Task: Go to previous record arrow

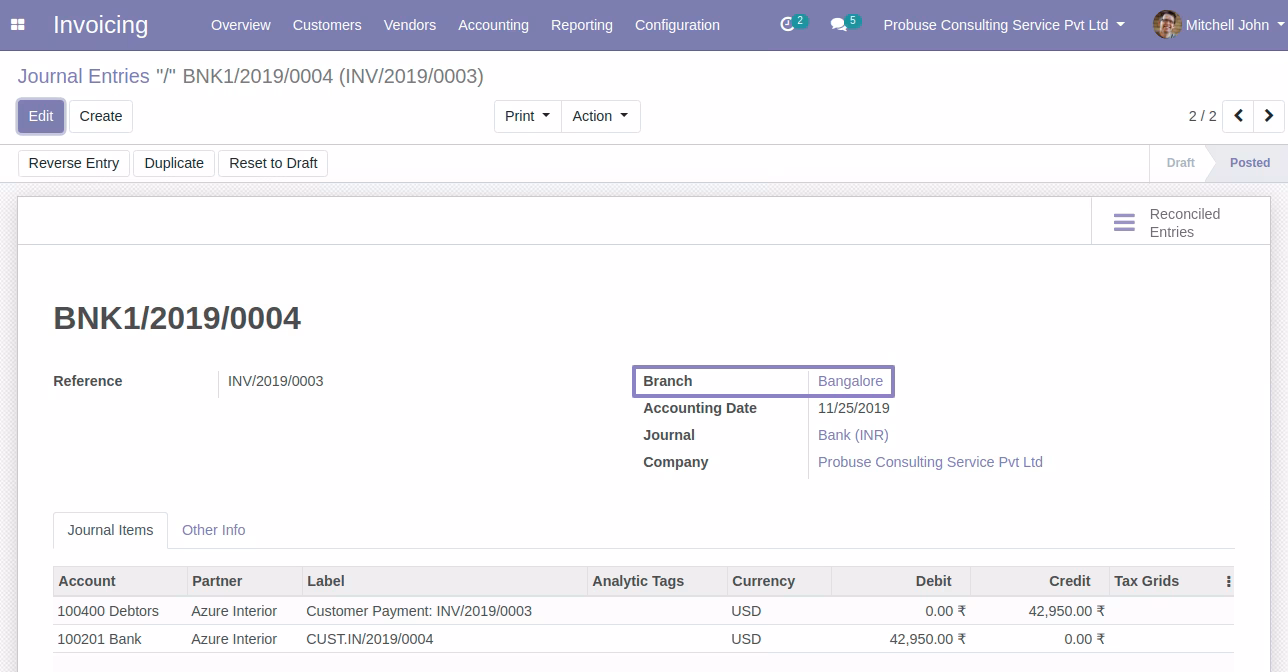Action: (1238, 116)
